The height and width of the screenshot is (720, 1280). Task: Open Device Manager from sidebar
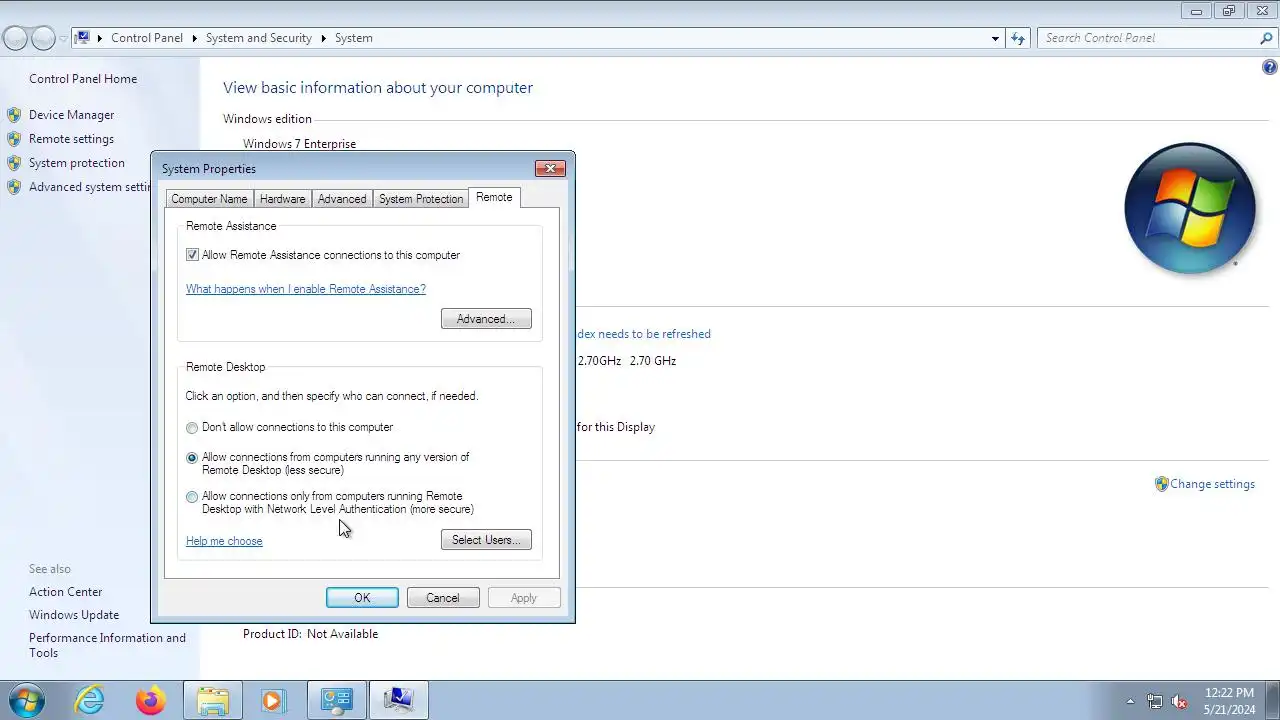[71, 115]
